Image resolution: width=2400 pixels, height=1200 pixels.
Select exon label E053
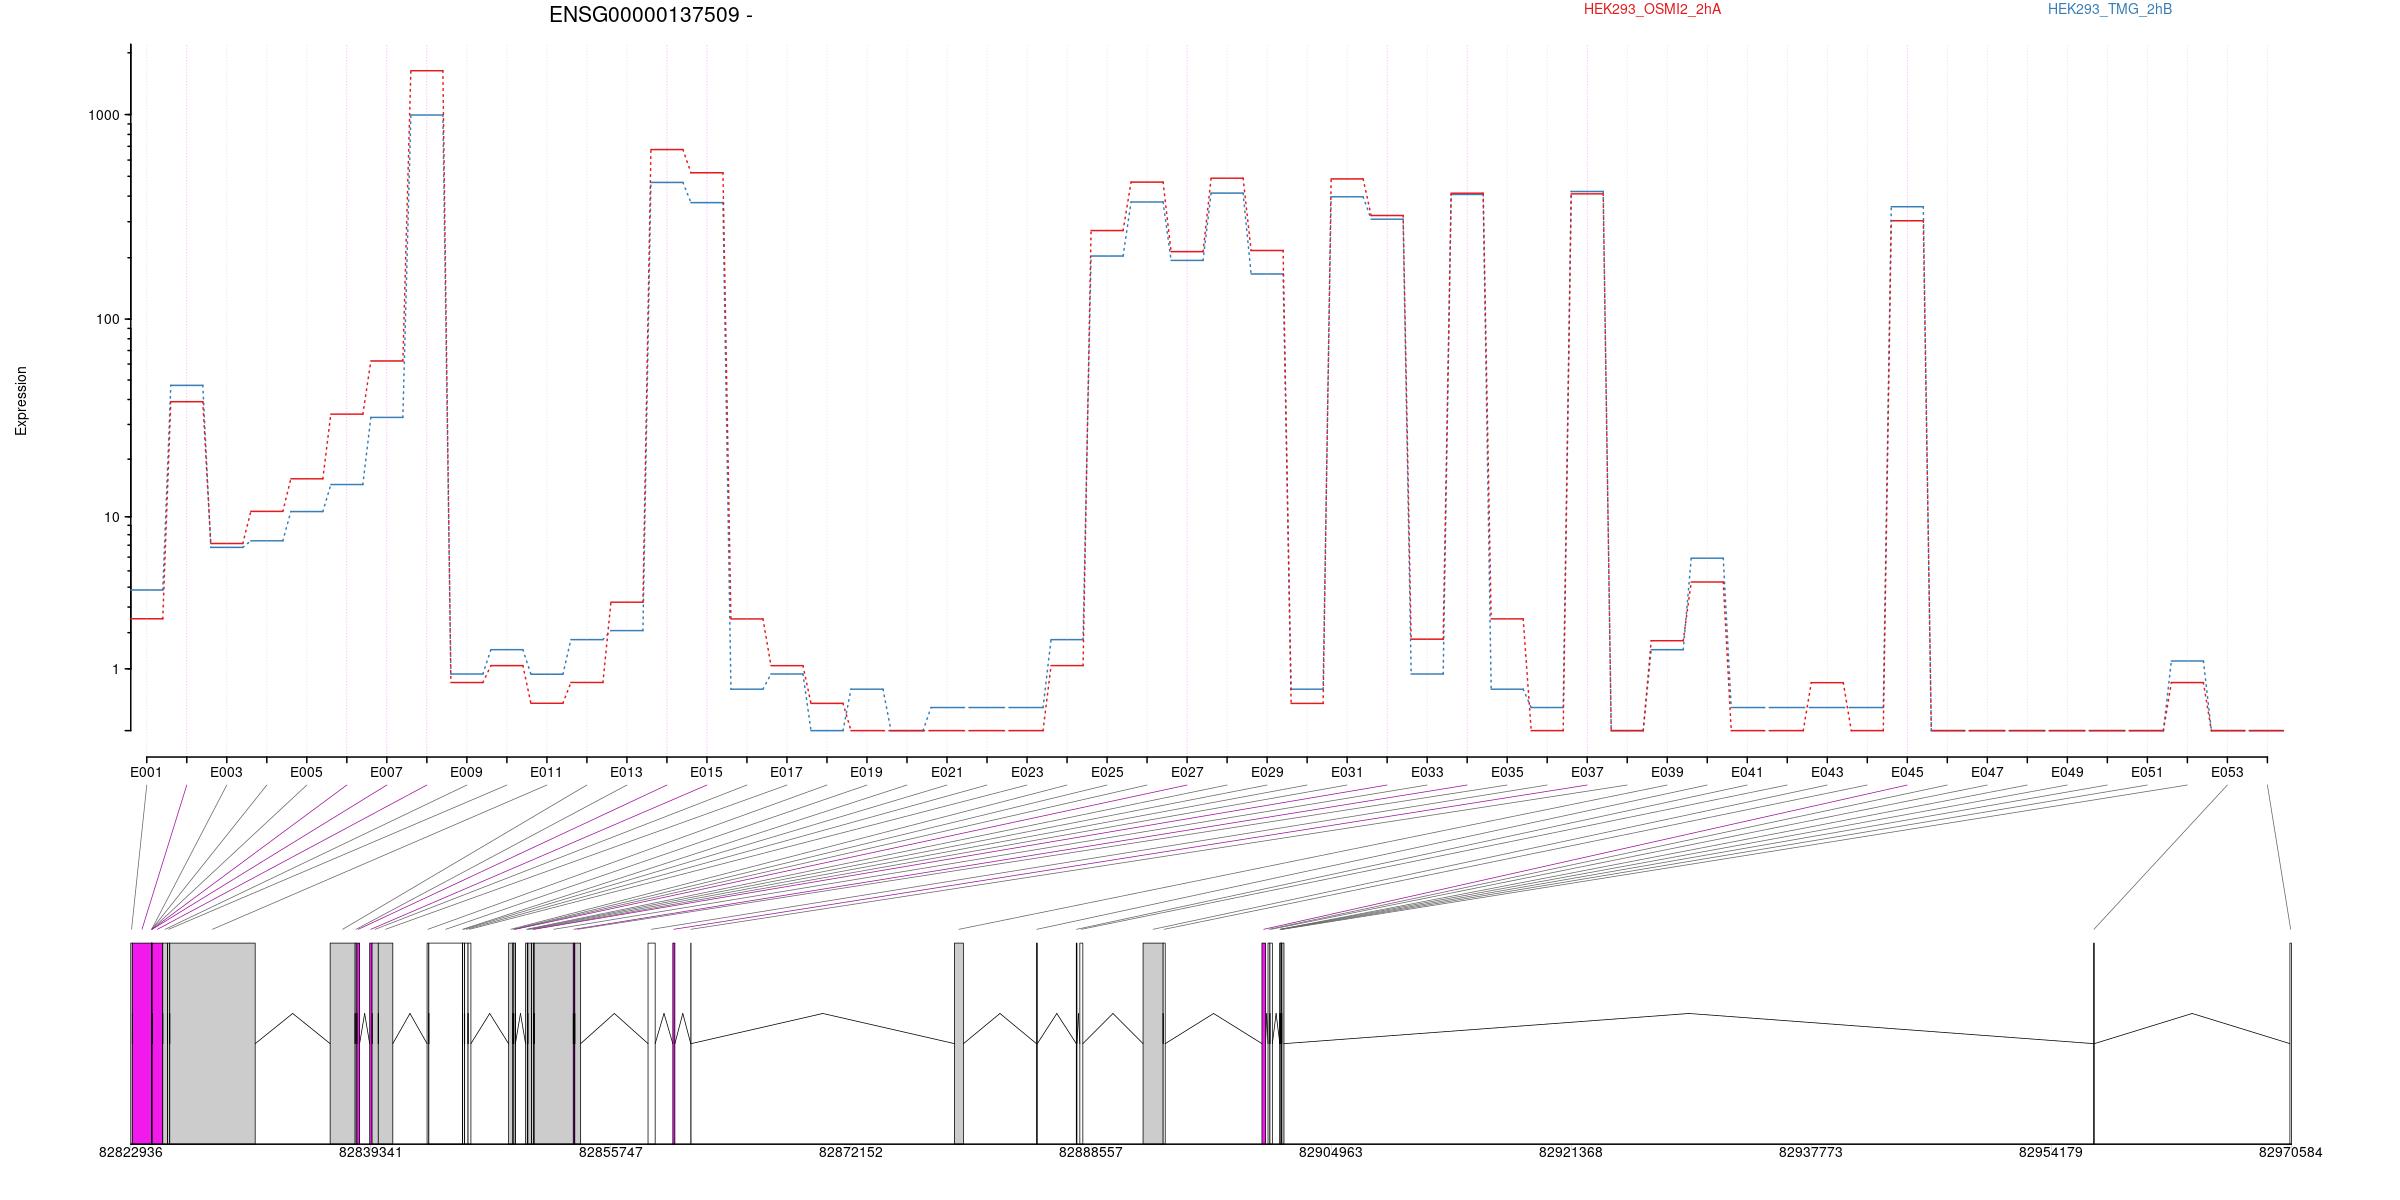tap(2227, 772)
